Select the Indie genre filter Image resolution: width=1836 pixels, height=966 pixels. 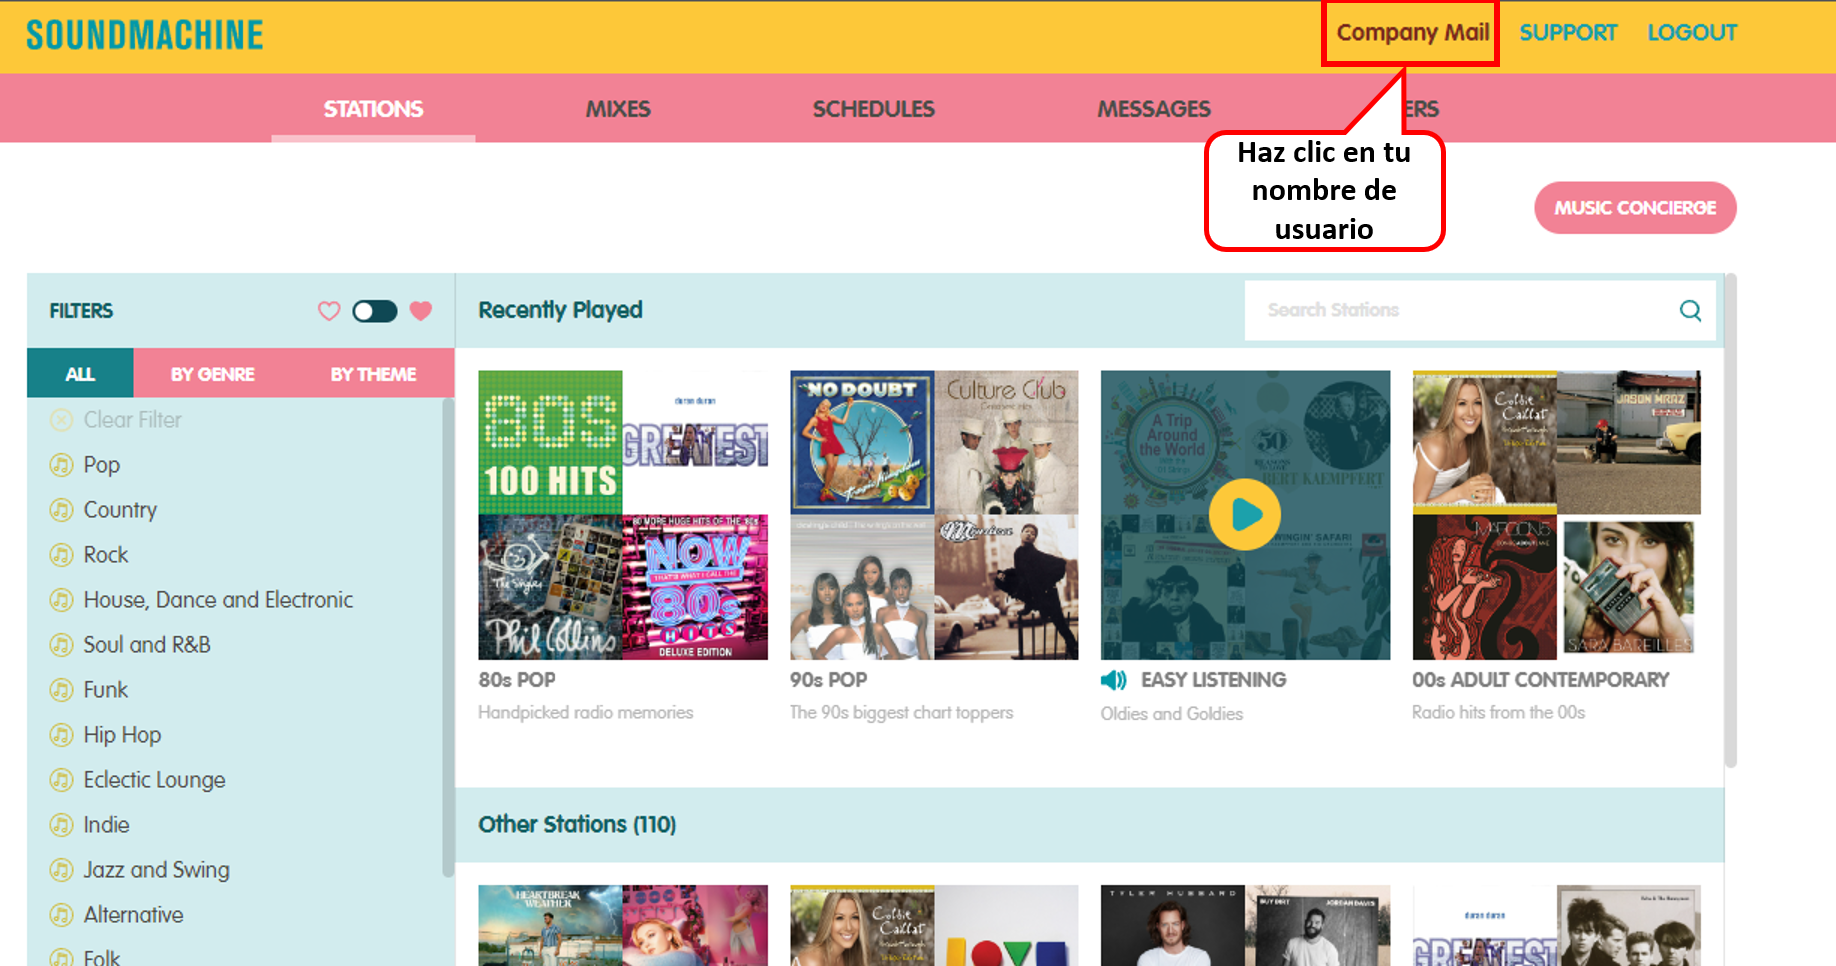coord(106,825)
